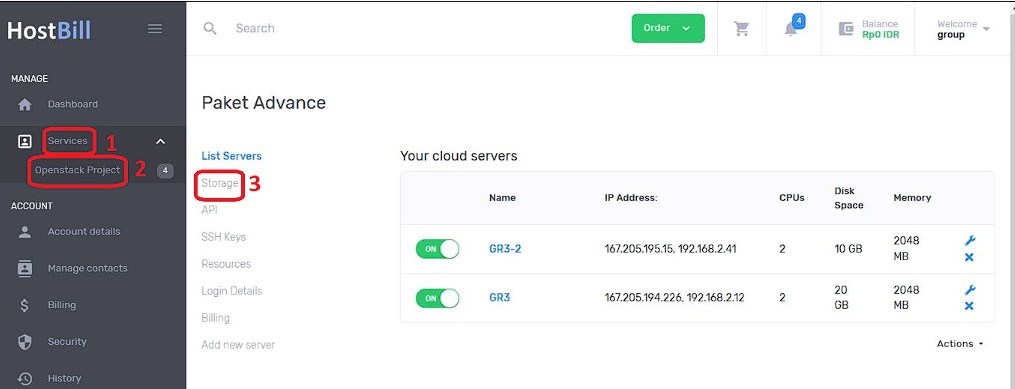Click the Account details person icon
Viewport: 1015px width, 389px height.
pos(25,232)
